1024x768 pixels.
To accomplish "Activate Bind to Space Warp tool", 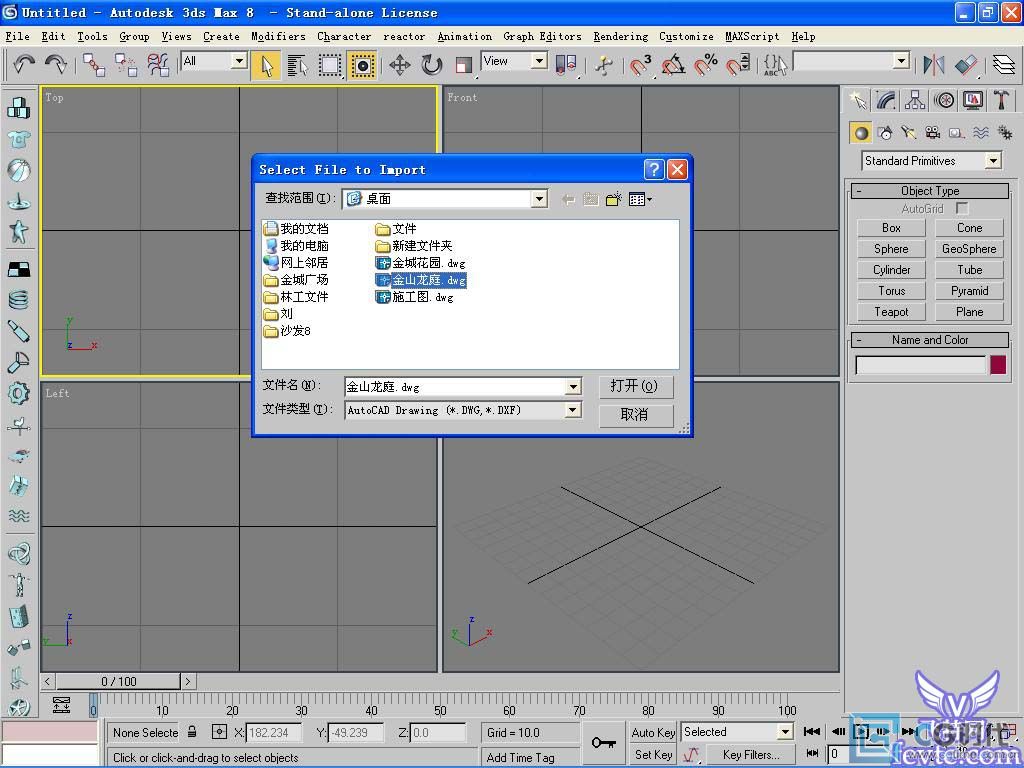I will click(x=157, y=65).
